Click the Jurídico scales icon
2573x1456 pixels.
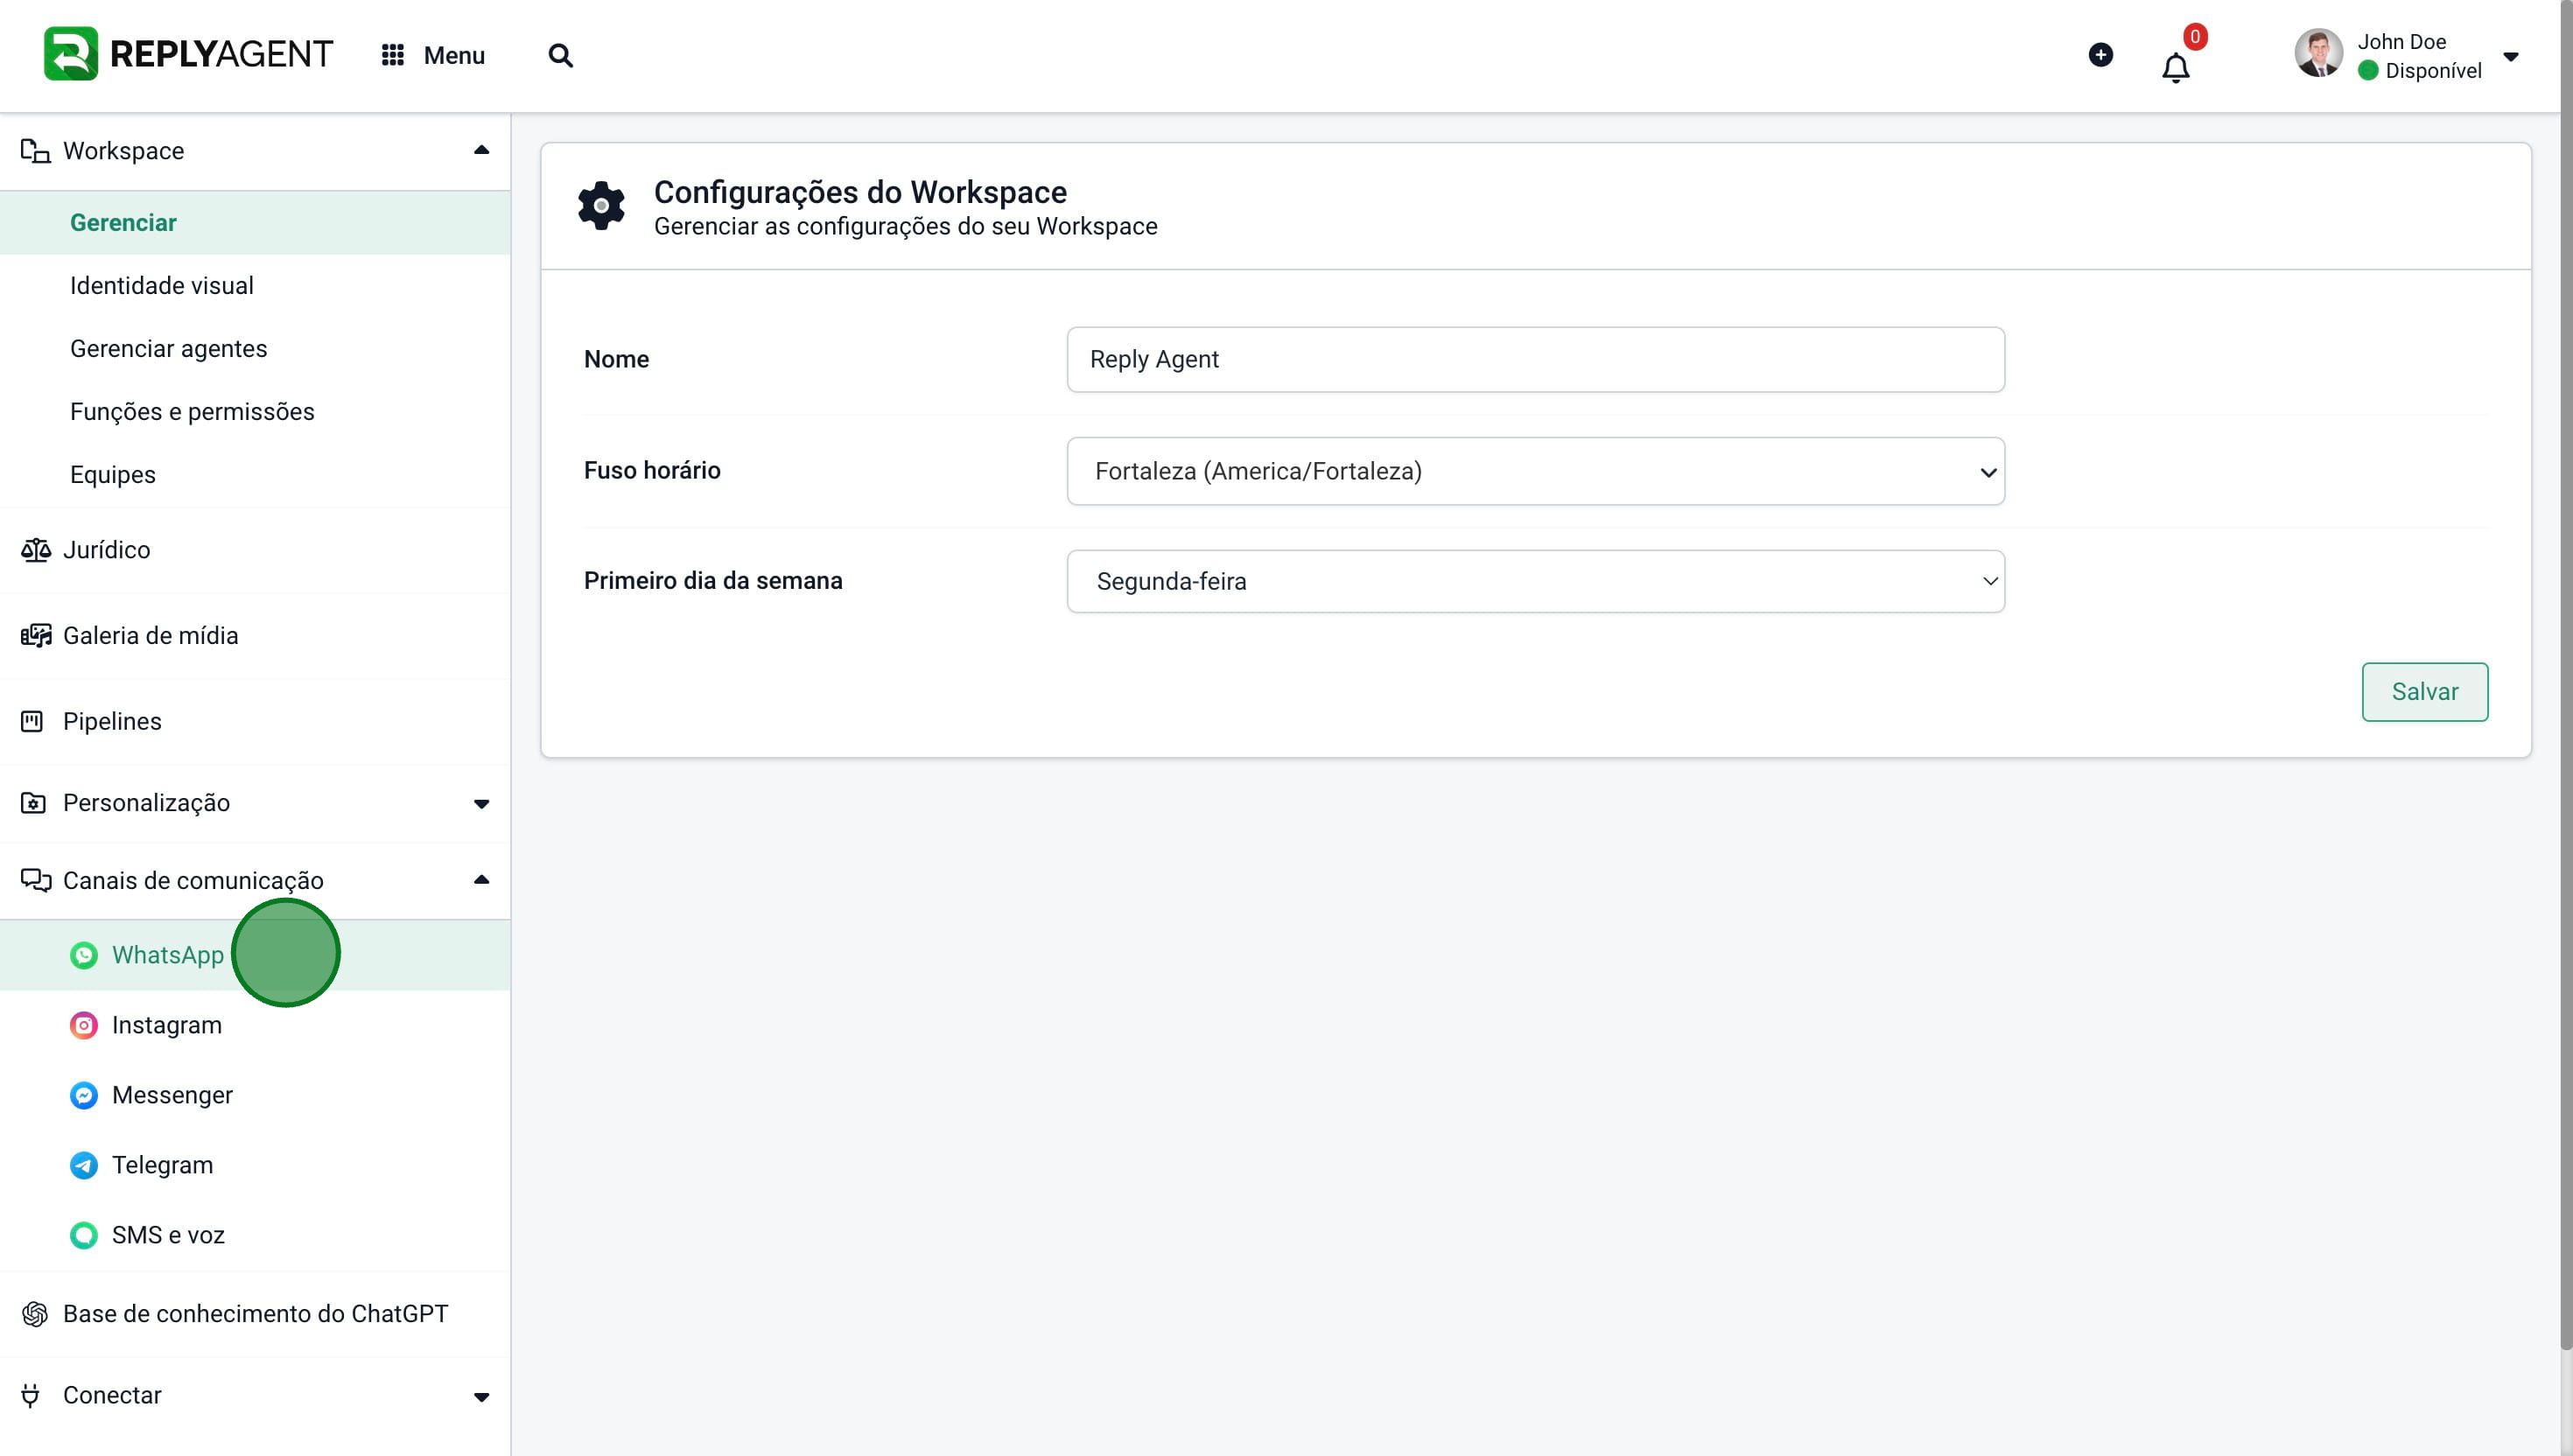[36, 550]
